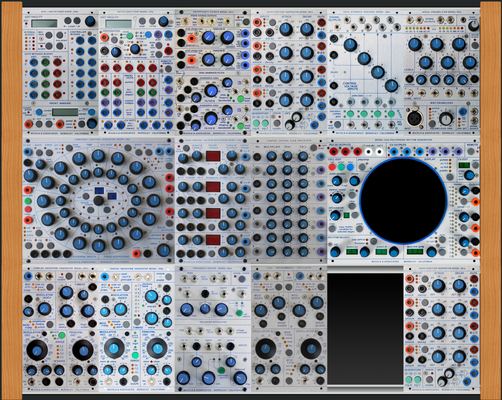Click the small green display at the rhythm generator's top right
Image resolution: width=502 pixels, height=400 pixels.
point(464,165)
